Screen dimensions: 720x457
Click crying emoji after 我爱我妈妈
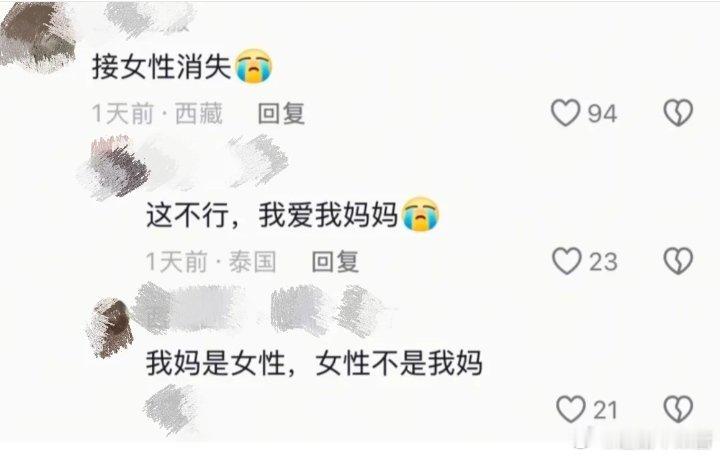click(x=420, y=214)
